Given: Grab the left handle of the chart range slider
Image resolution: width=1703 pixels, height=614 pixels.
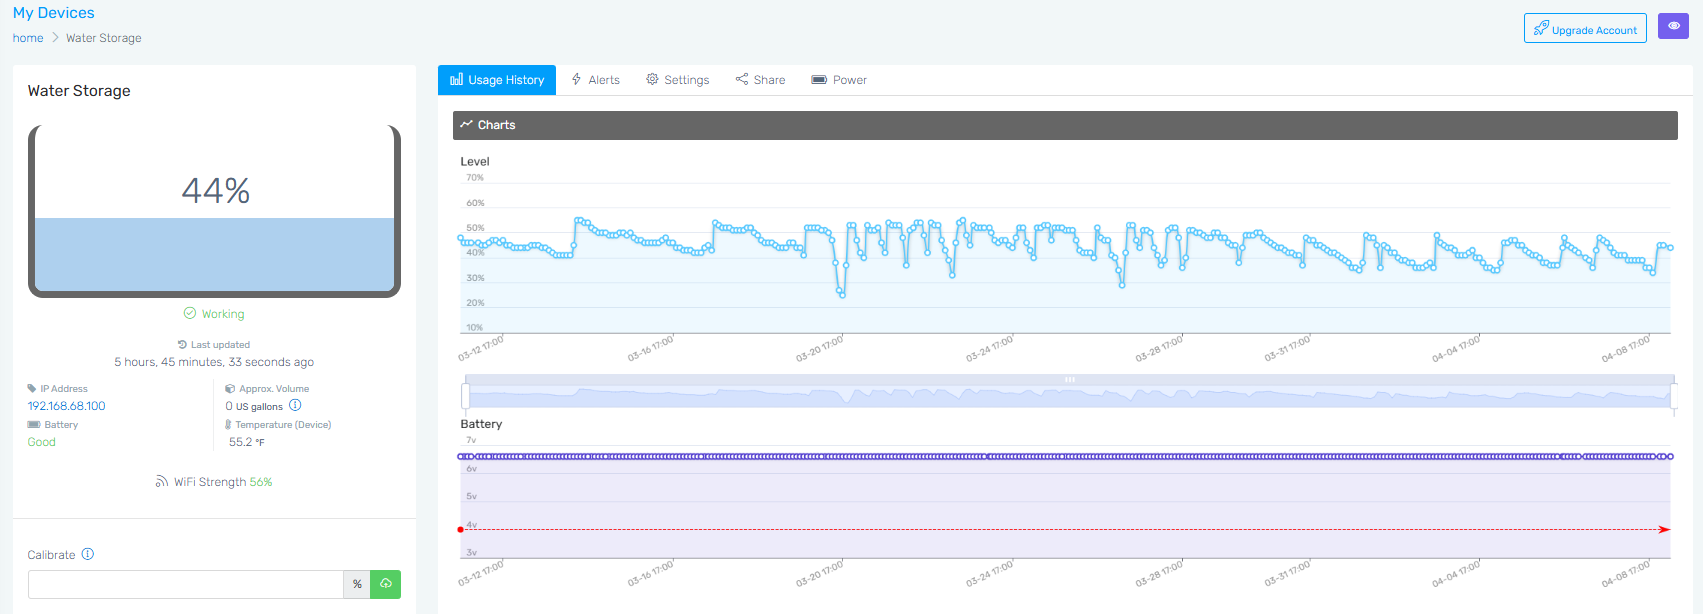Looking at the screenshot, I should tap(465, 395).
